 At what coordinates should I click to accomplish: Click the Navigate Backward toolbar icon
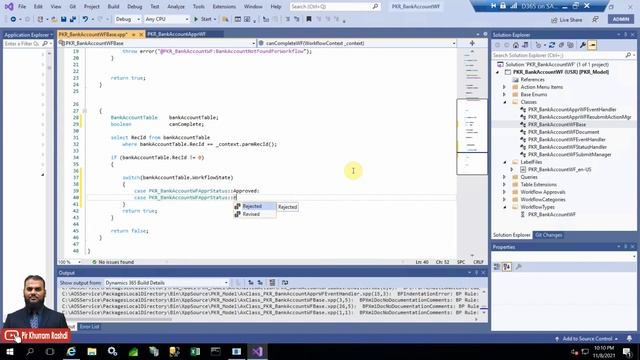(x=13, y=19)
